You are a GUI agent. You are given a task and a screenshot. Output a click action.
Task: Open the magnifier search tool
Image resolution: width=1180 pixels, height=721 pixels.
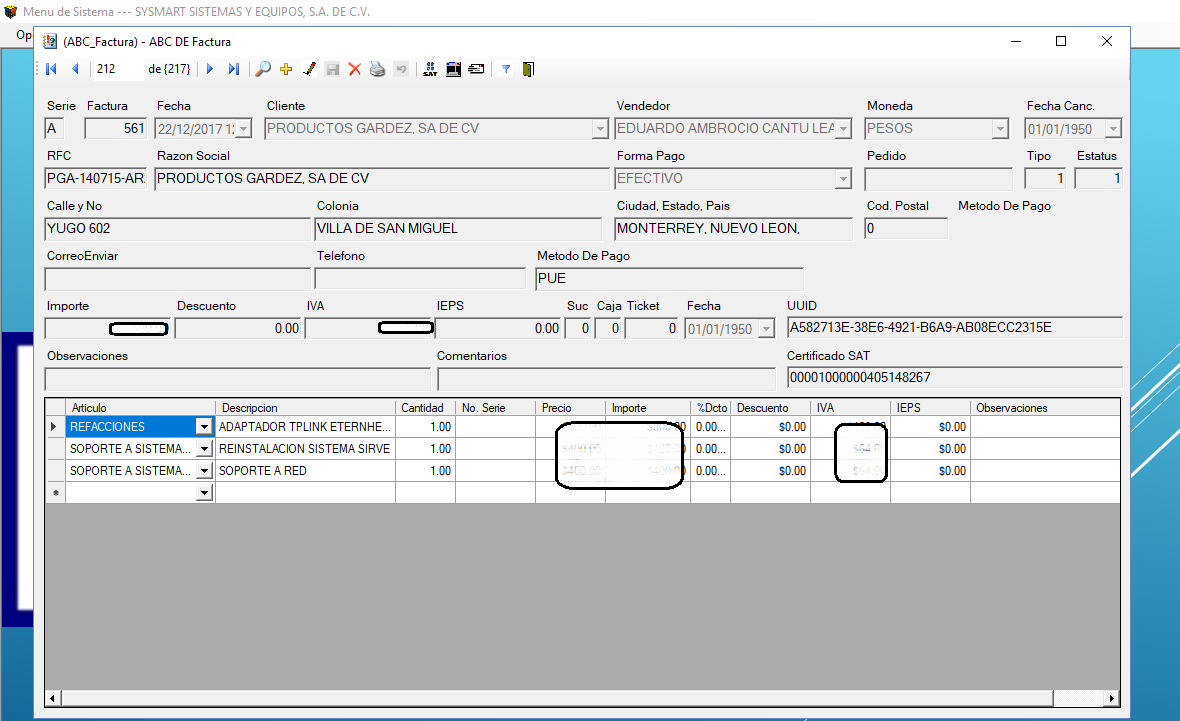tap(263, 69)
